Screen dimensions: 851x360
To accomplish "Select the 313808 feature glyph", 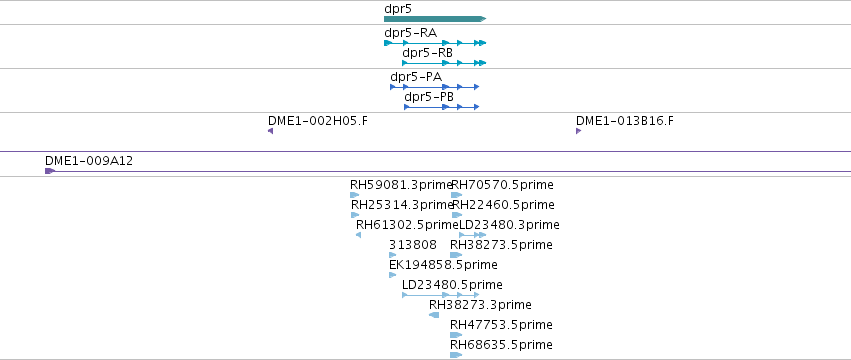I will pyautogui.click(x=392, y=255).
